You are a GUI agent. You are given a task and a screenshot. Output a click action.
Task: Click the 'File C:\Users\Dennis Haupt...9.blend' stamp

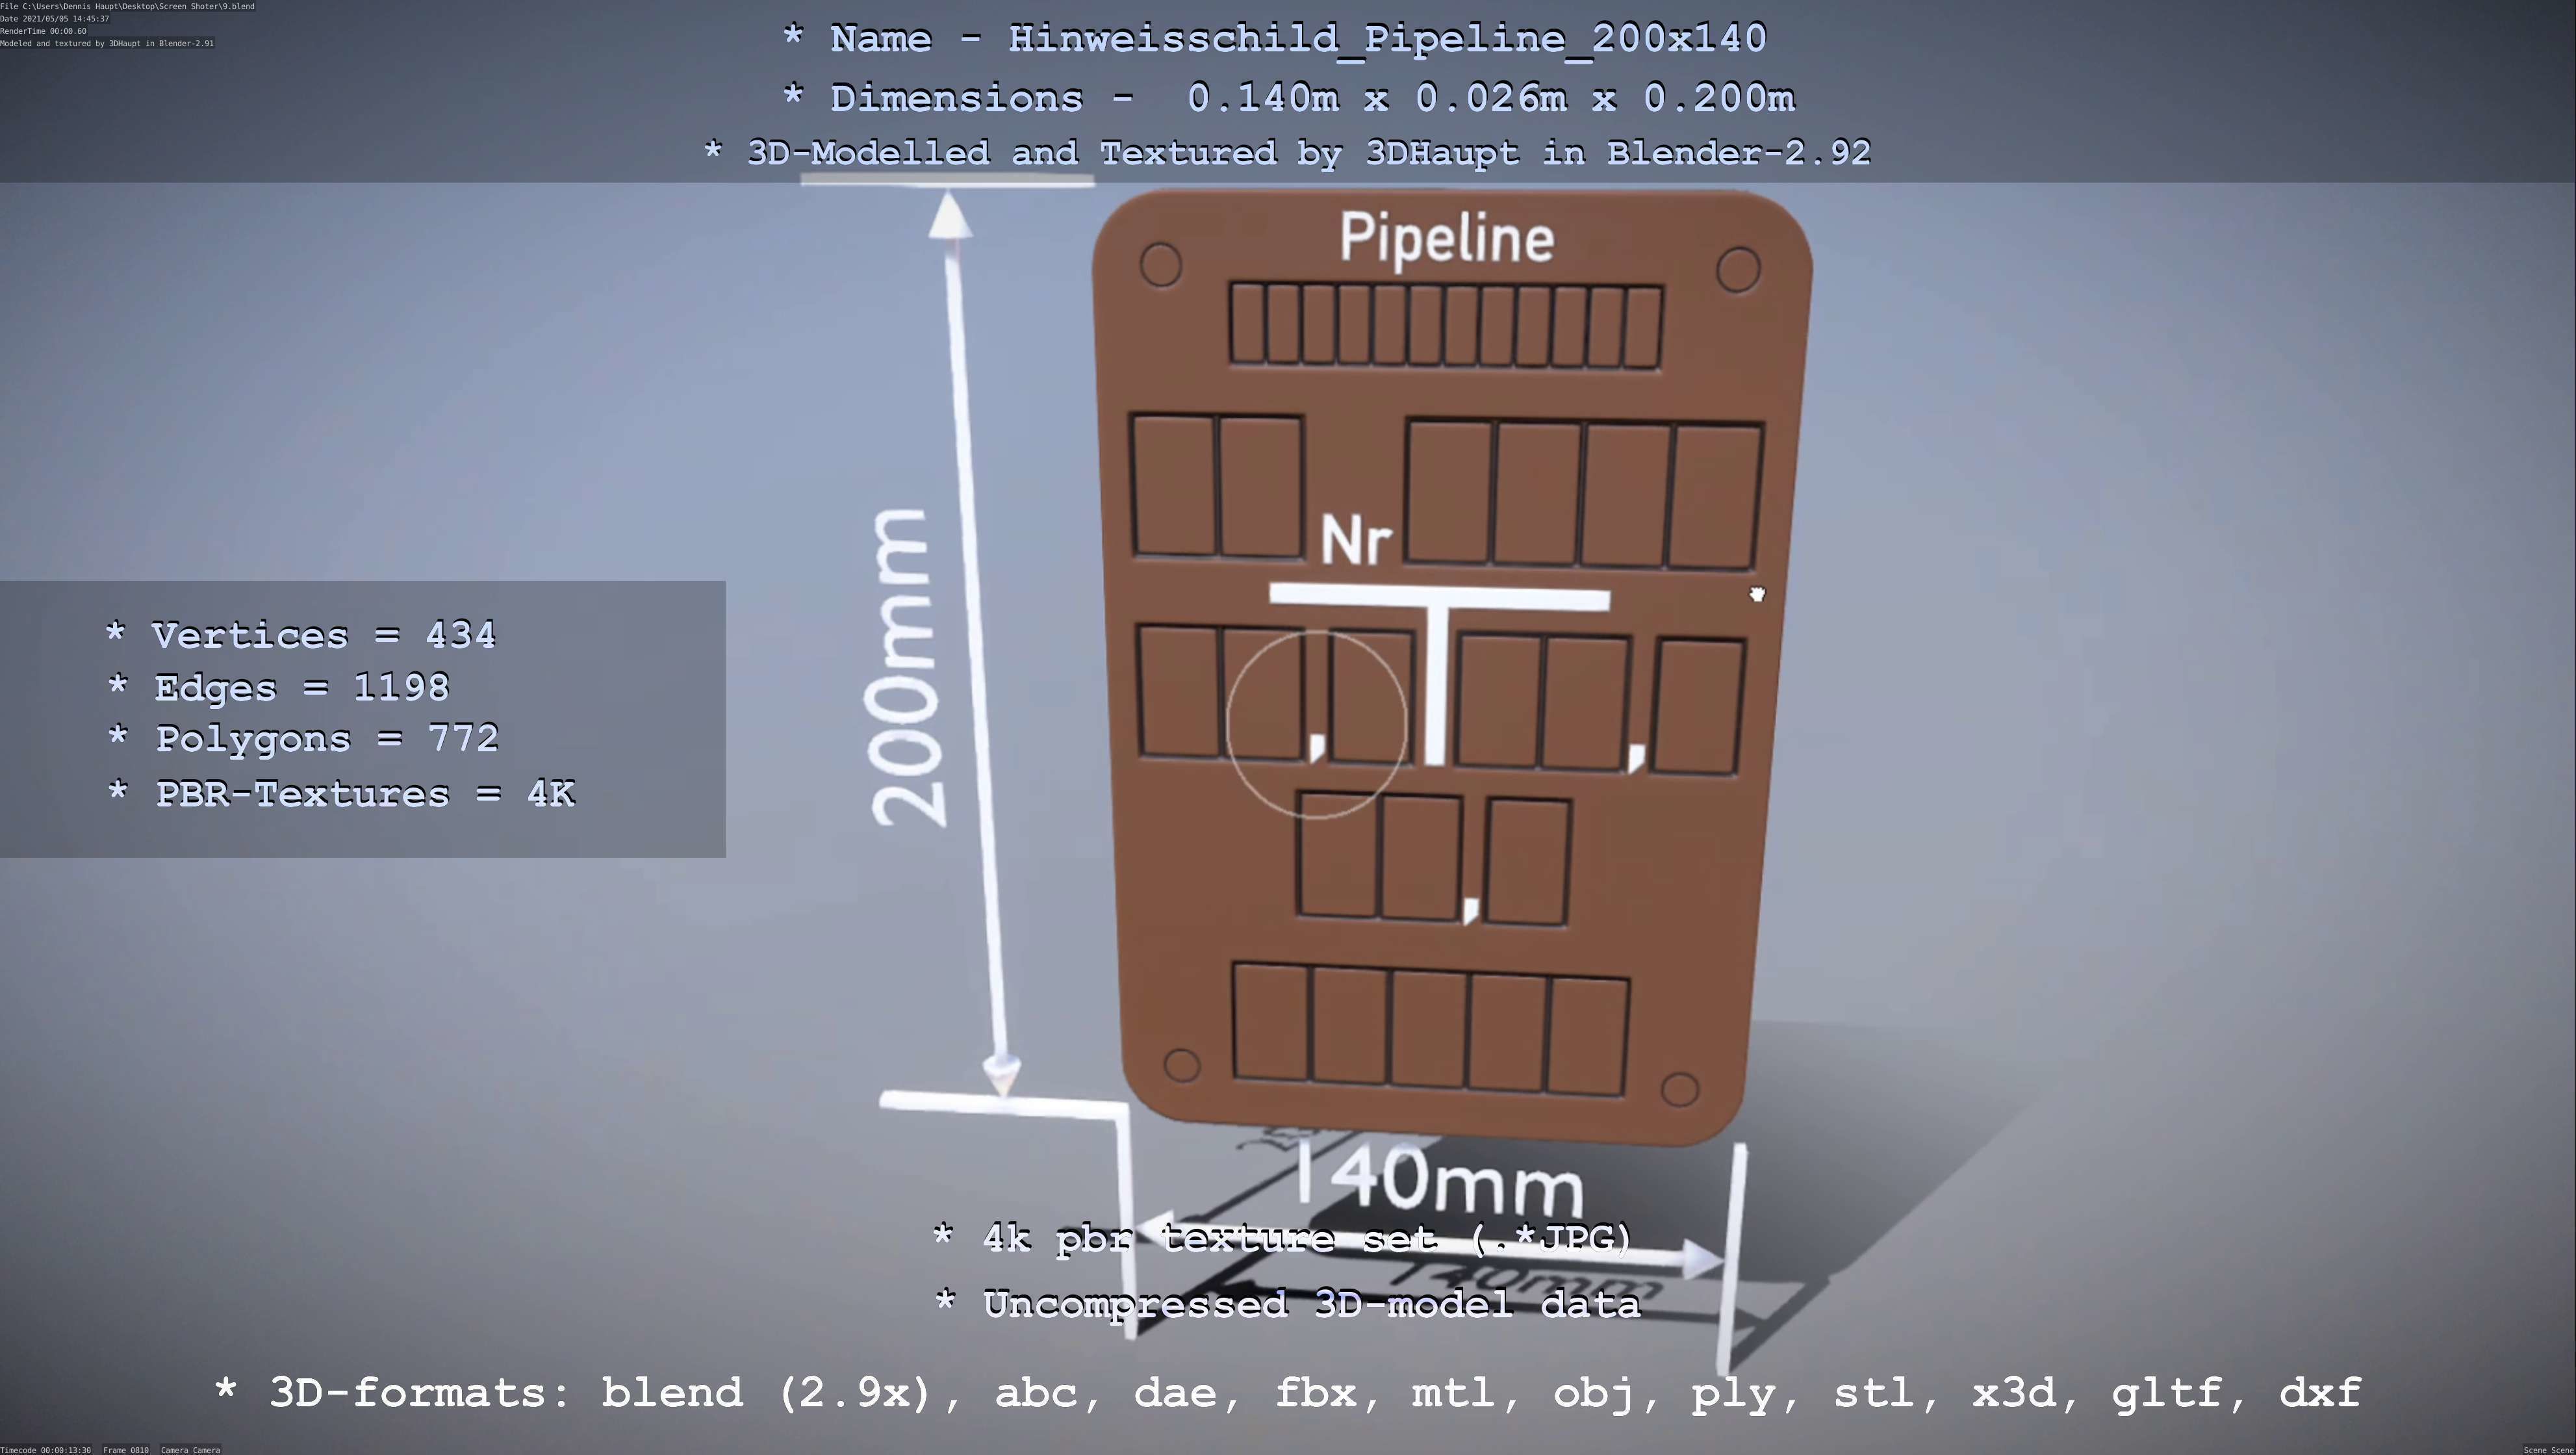(x=127, y=6)
